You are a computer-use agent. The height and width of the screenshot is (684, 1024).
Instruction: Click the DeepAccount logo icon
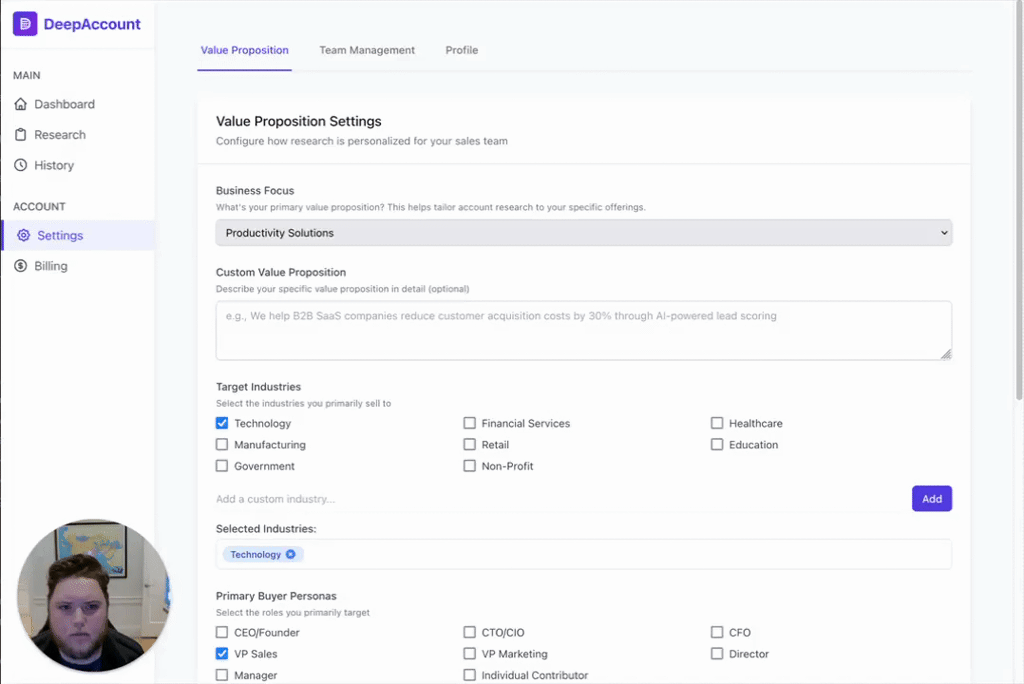click(x=25, y=24)
